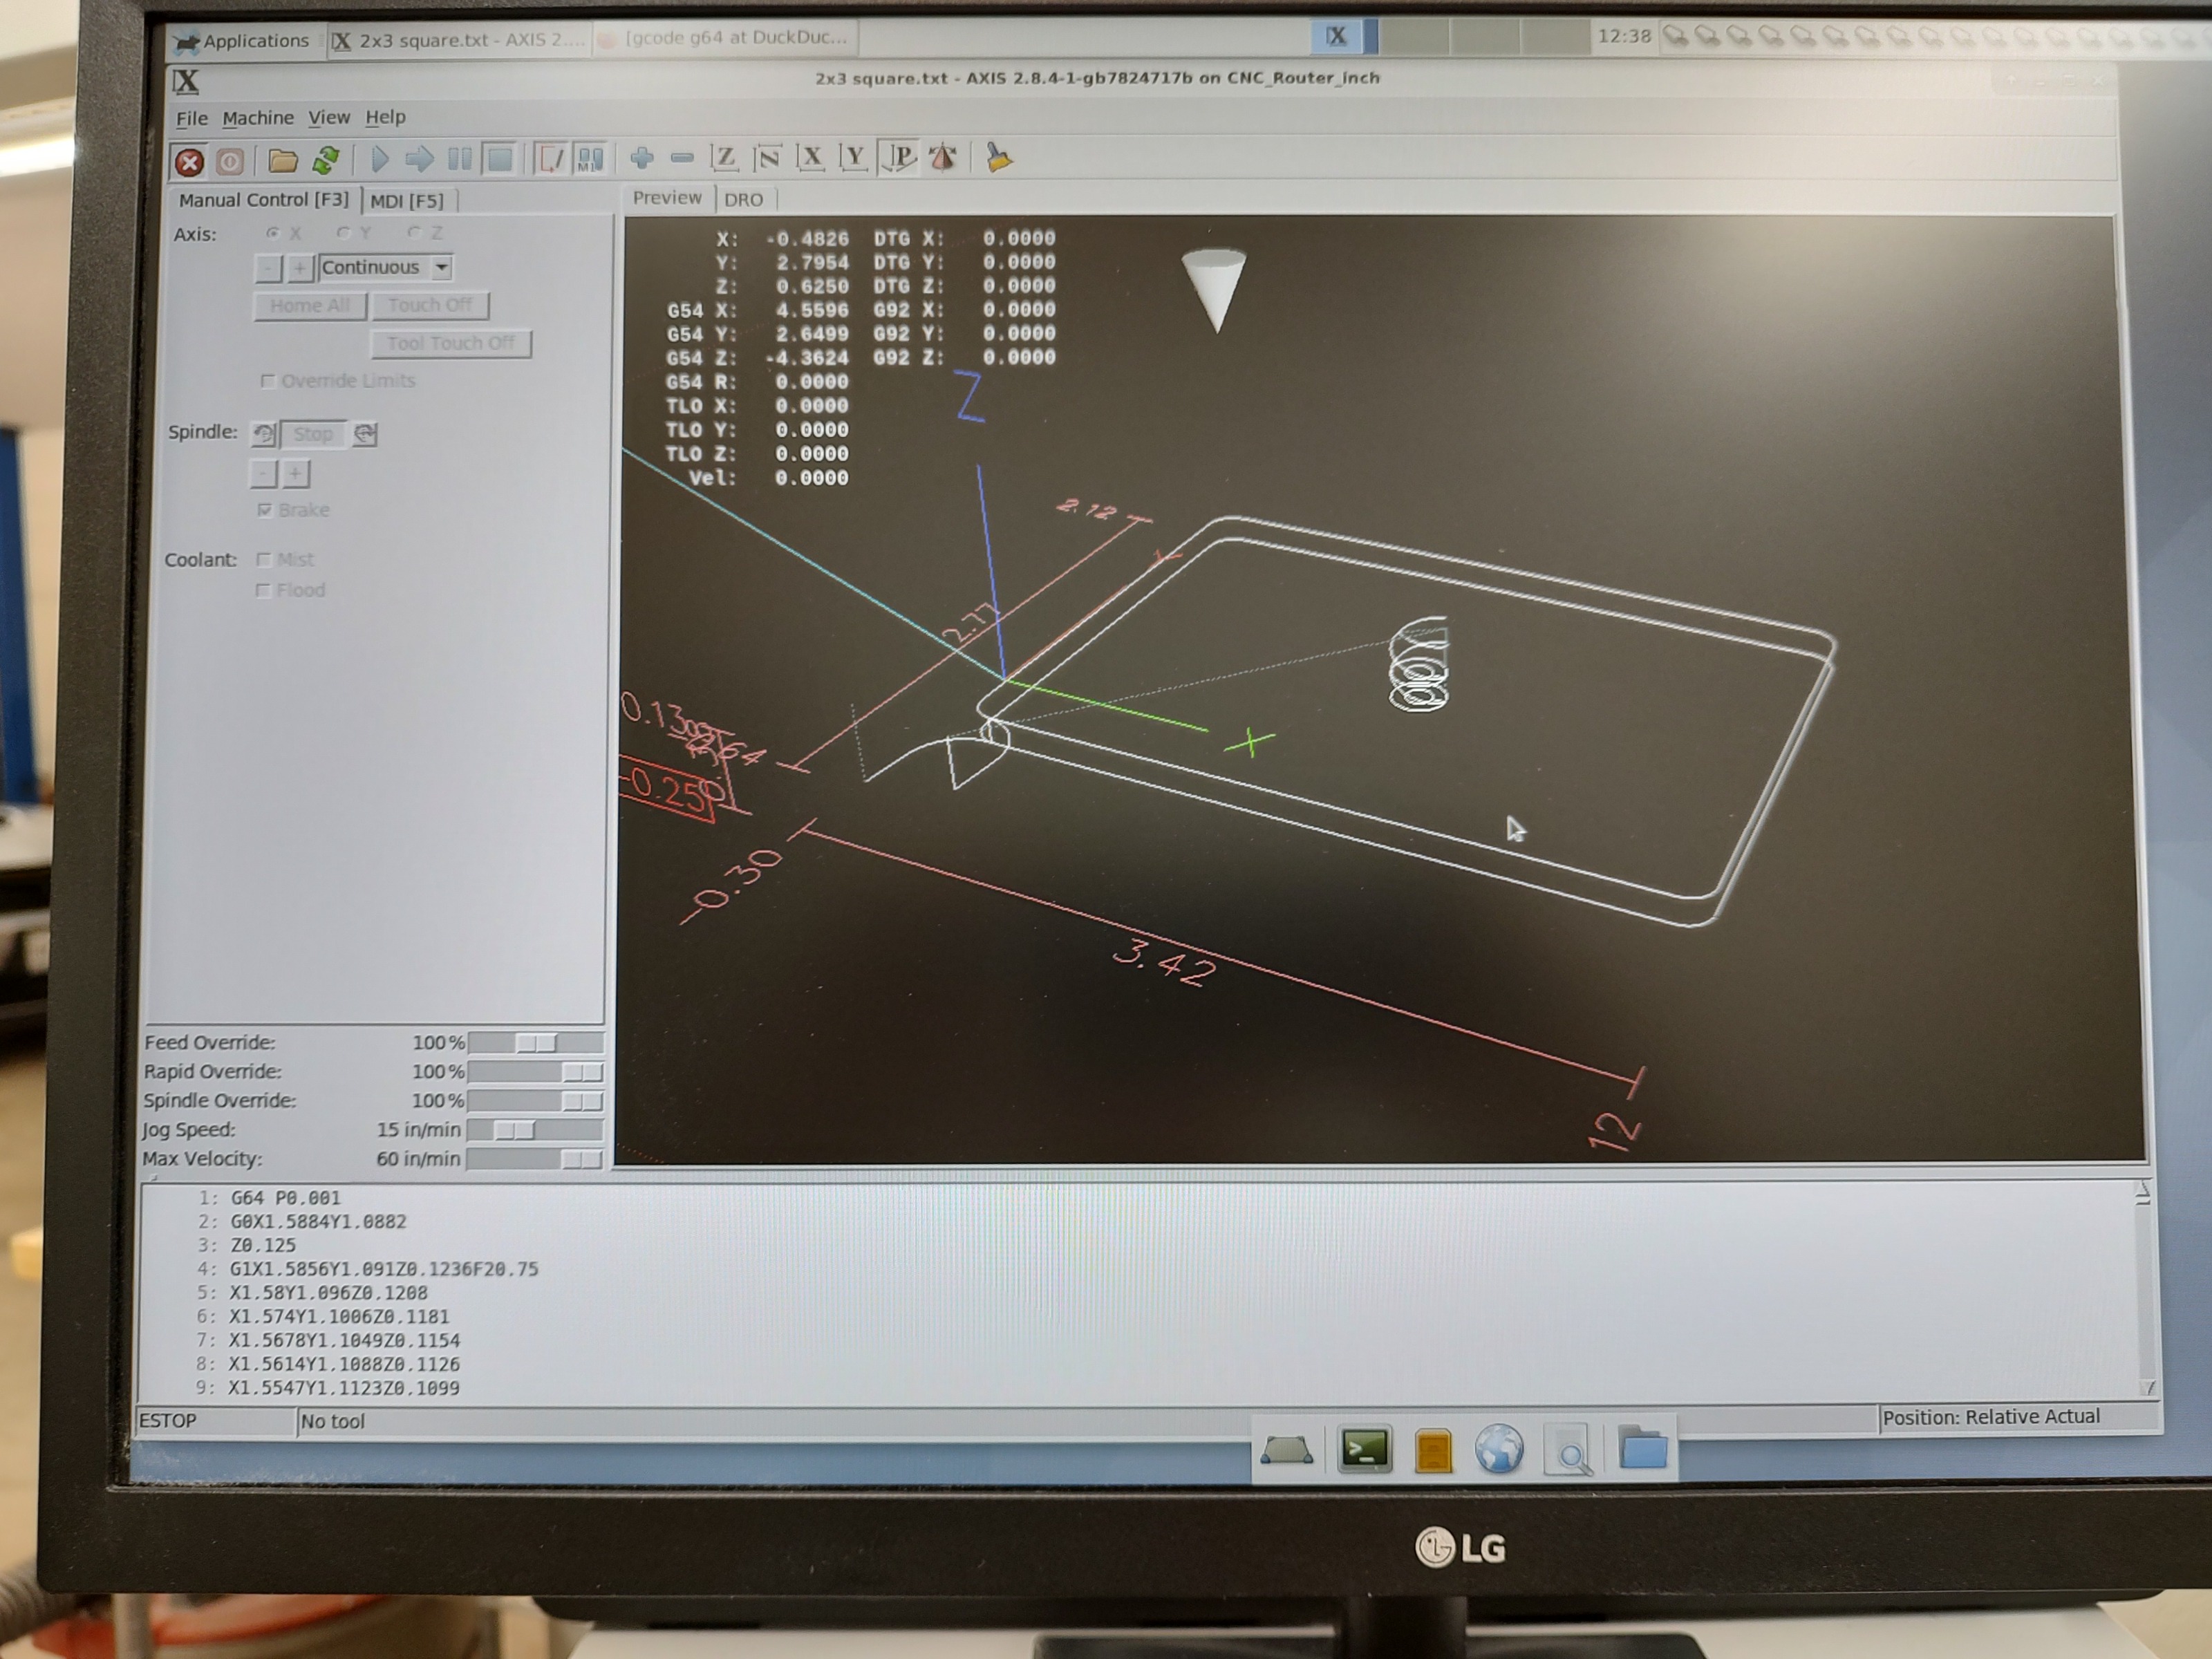Open a G-code file with folder icon
Viewport: 2212px width, 1659px height.
283,160
